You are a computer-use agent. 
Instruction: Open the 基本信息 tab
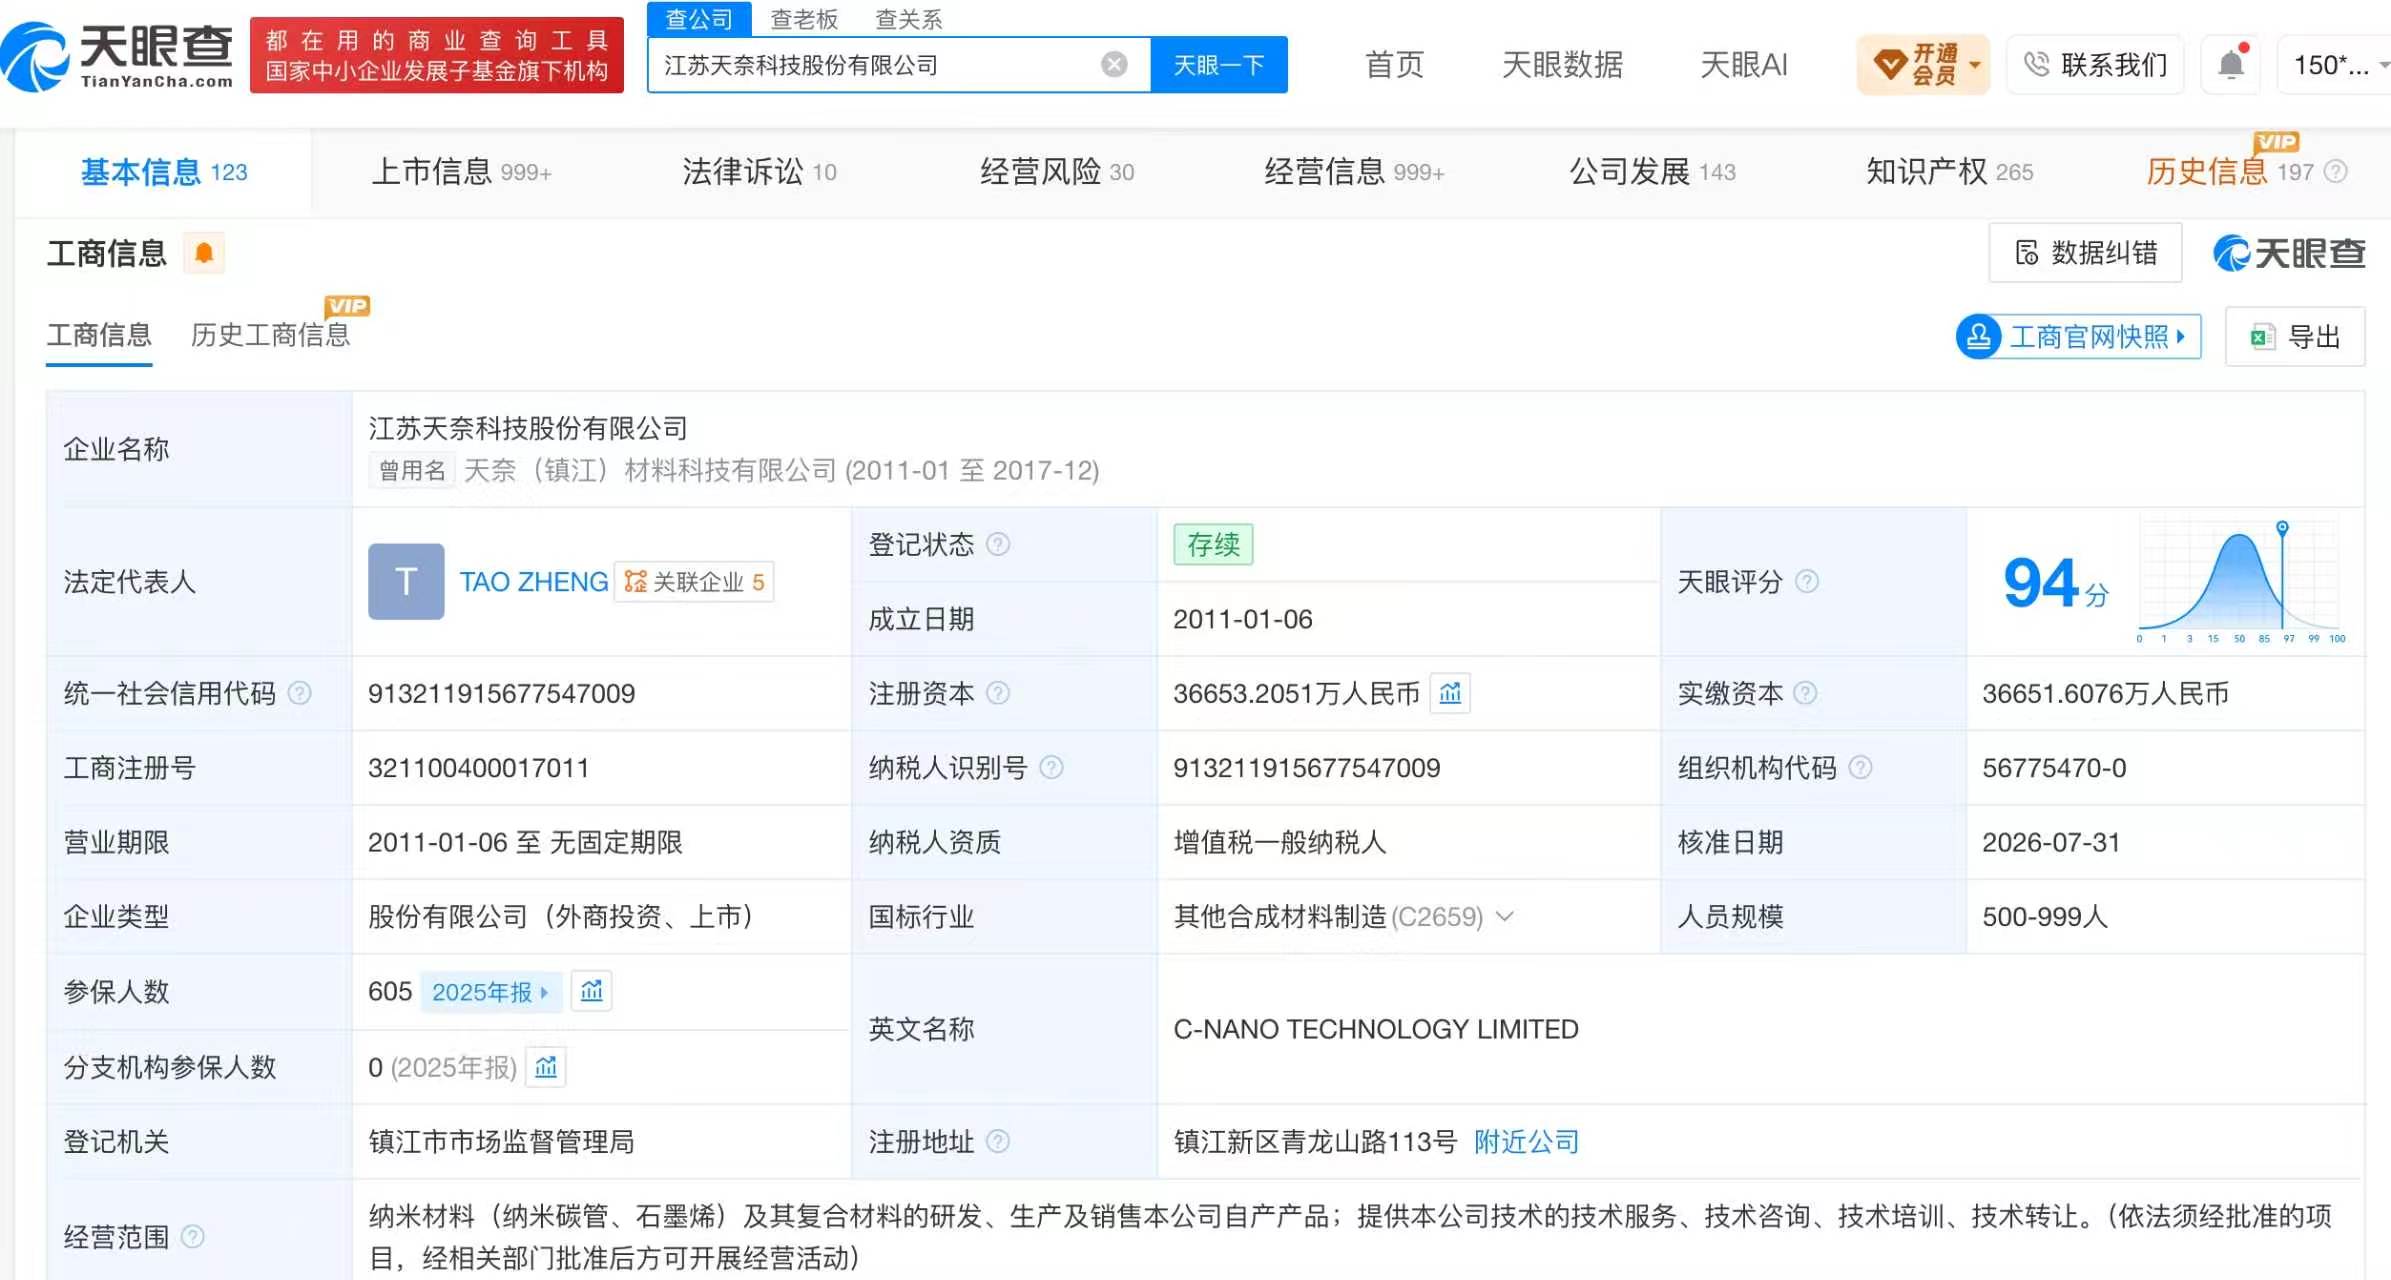163,172
